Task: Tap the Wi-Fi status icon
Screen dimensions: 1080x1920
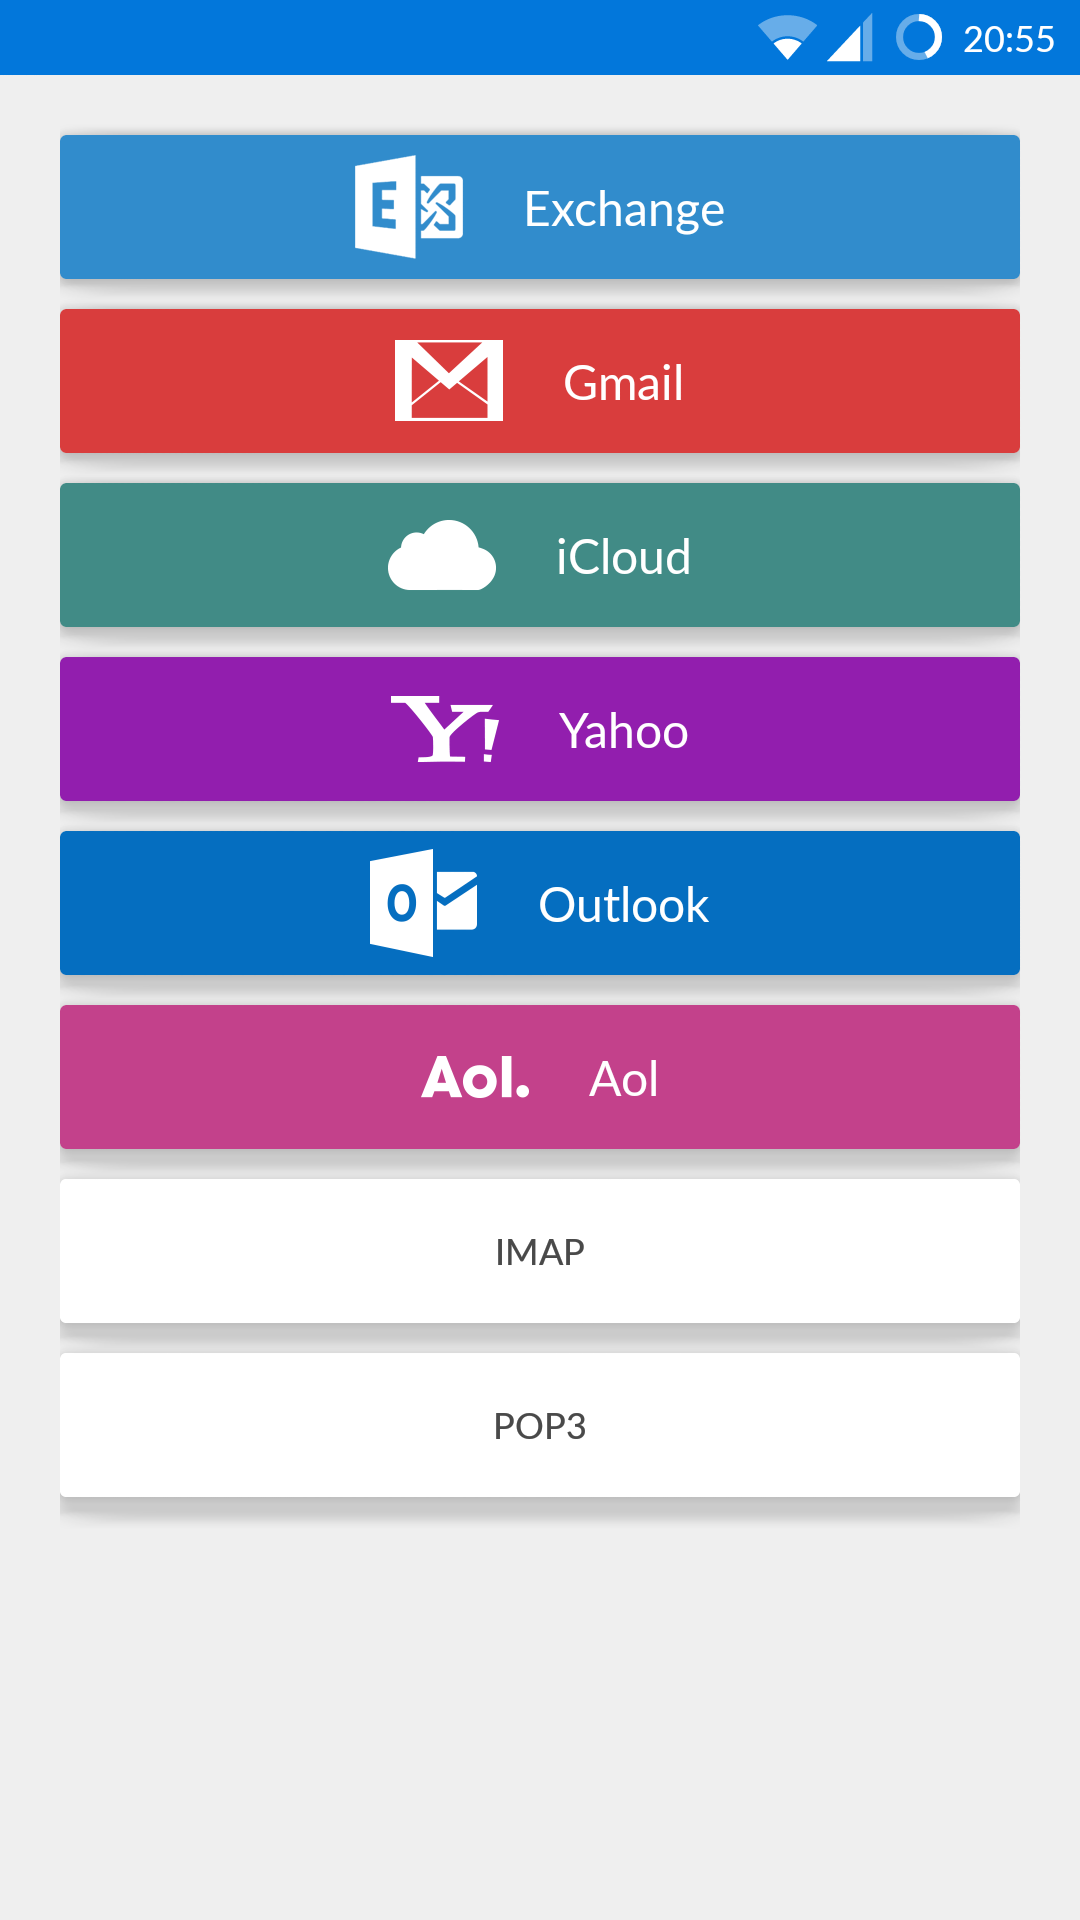Action: click(x=788, y=38)
